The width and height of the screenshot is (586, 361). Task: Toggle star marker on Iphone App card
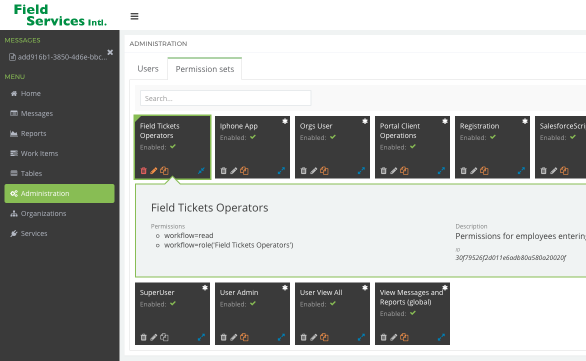point(285,121)
